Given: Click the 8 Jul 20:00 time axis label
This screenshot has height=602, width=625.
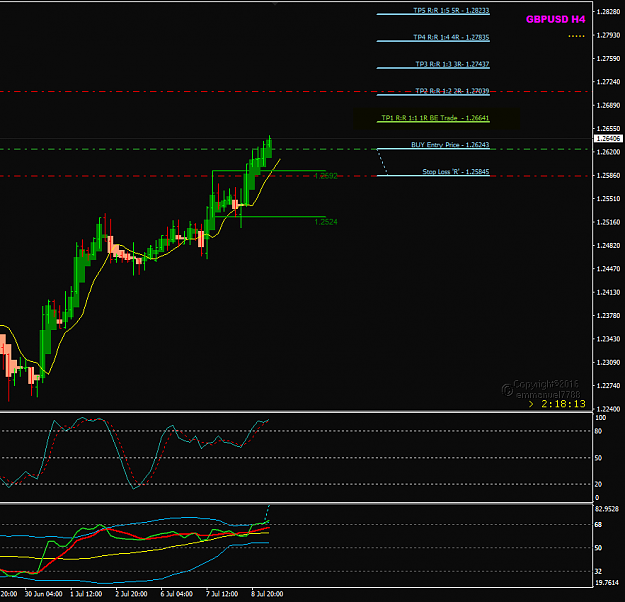Looking at the screenshot, I should pyautogui.click(x=267, y=594).
